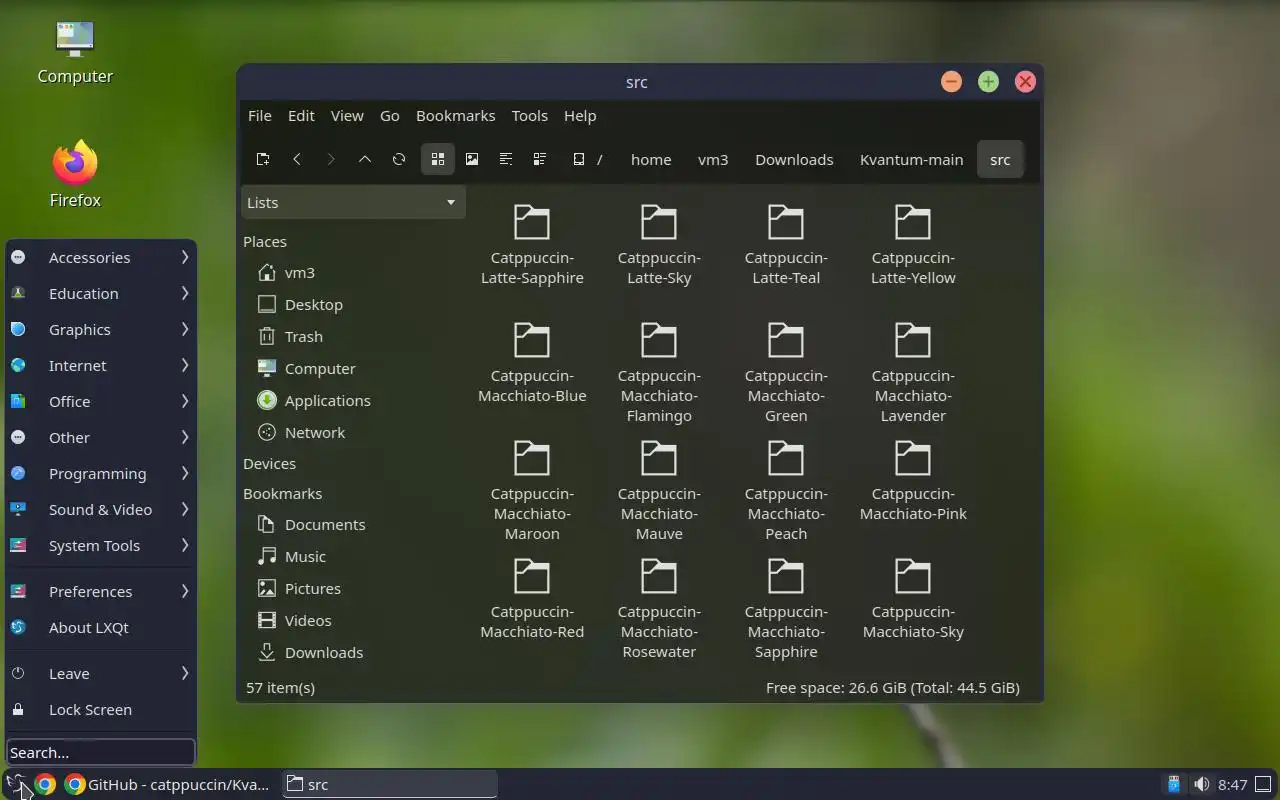Viewport: 1280px width, 800px height.
Task: Select the Catppuccin-Latte-Sapphire folder
Action: coord(532,245)
